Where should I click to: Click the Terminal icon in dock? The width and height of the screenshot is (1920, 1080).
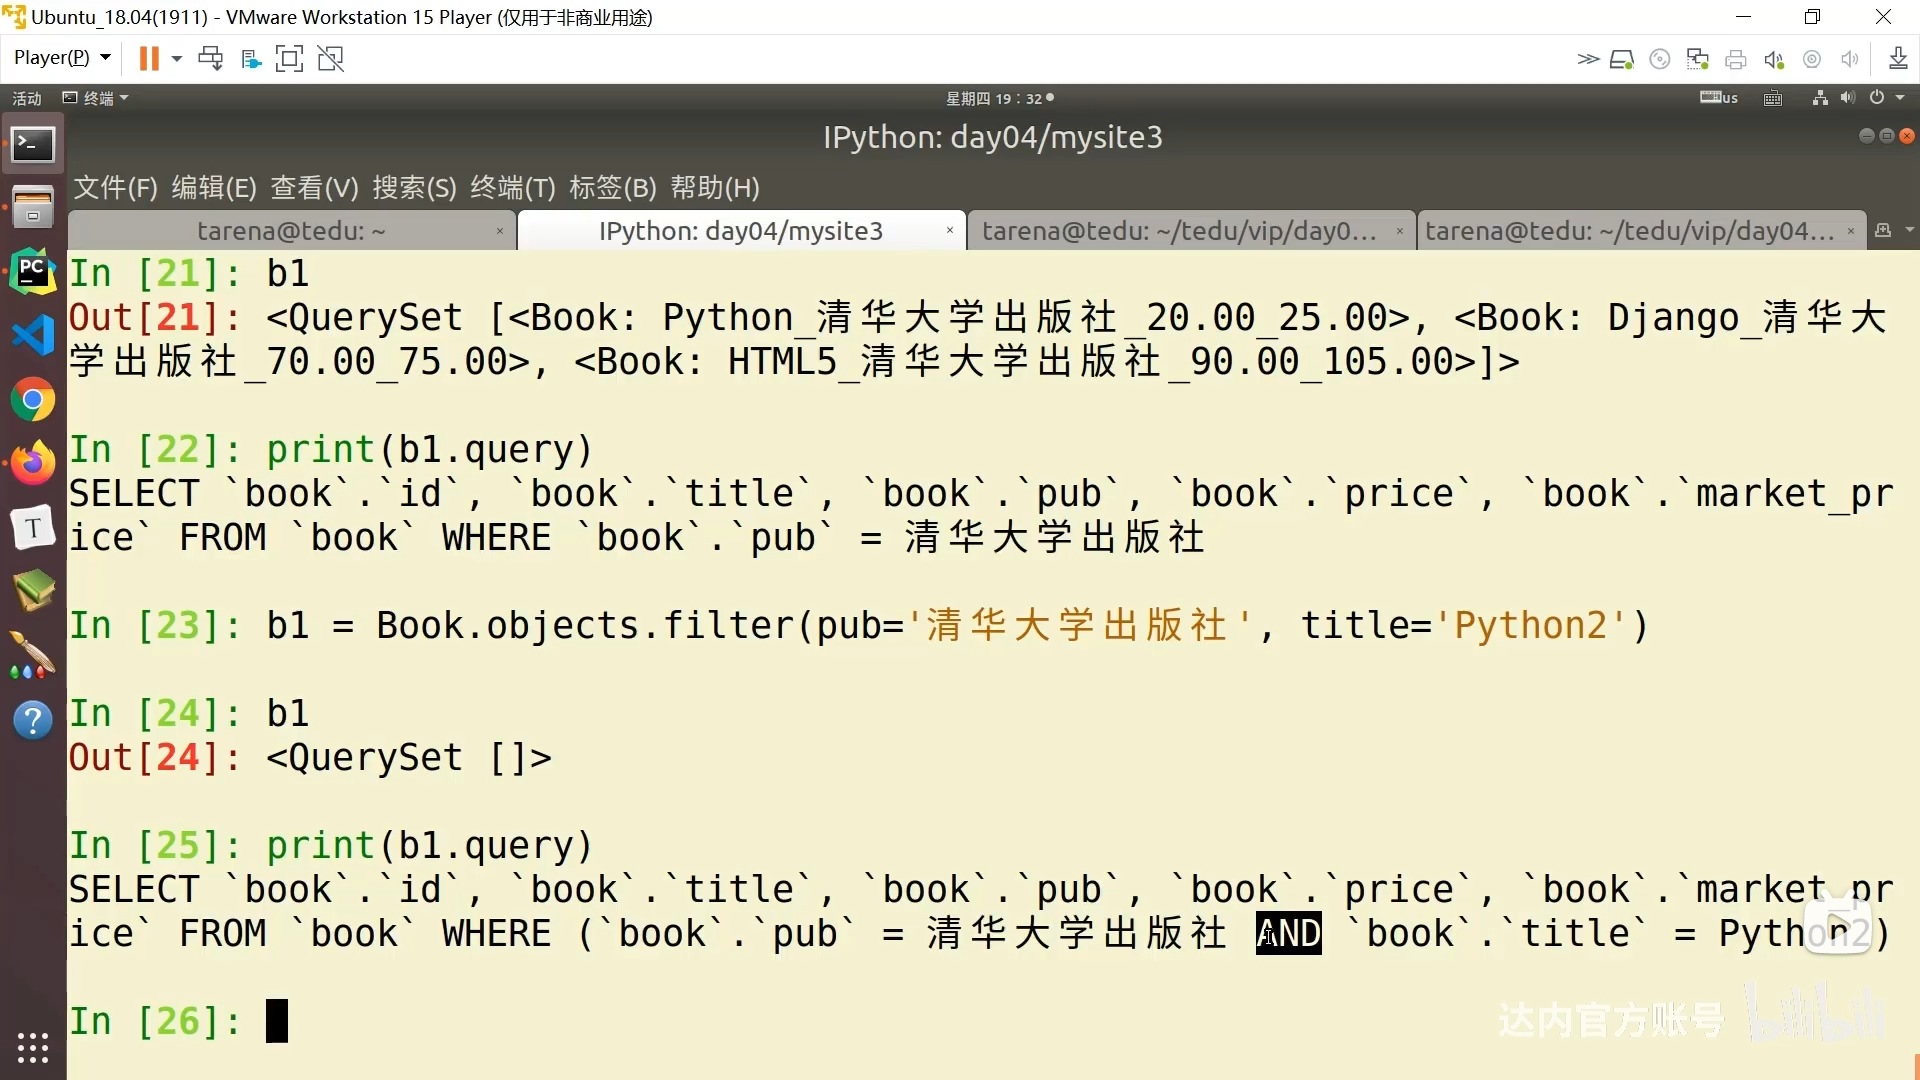point(33,145)
